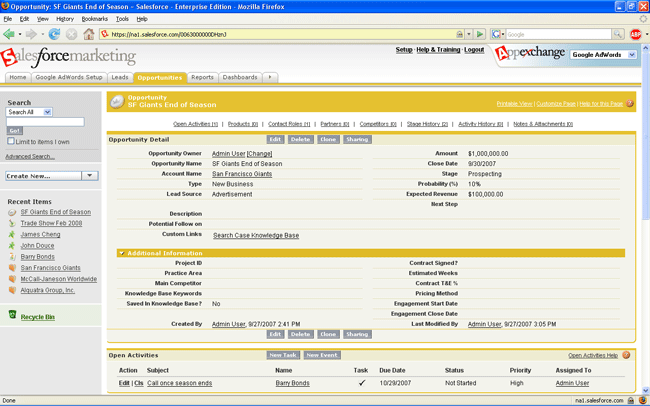Open the Search All dropdown
650x406 pixels.
(29, 112)
